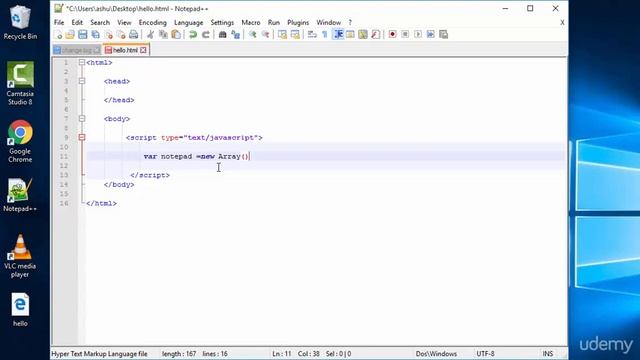Collapse the script tag fold marker
The image size is (640, 360).
(x=82, y=138)
